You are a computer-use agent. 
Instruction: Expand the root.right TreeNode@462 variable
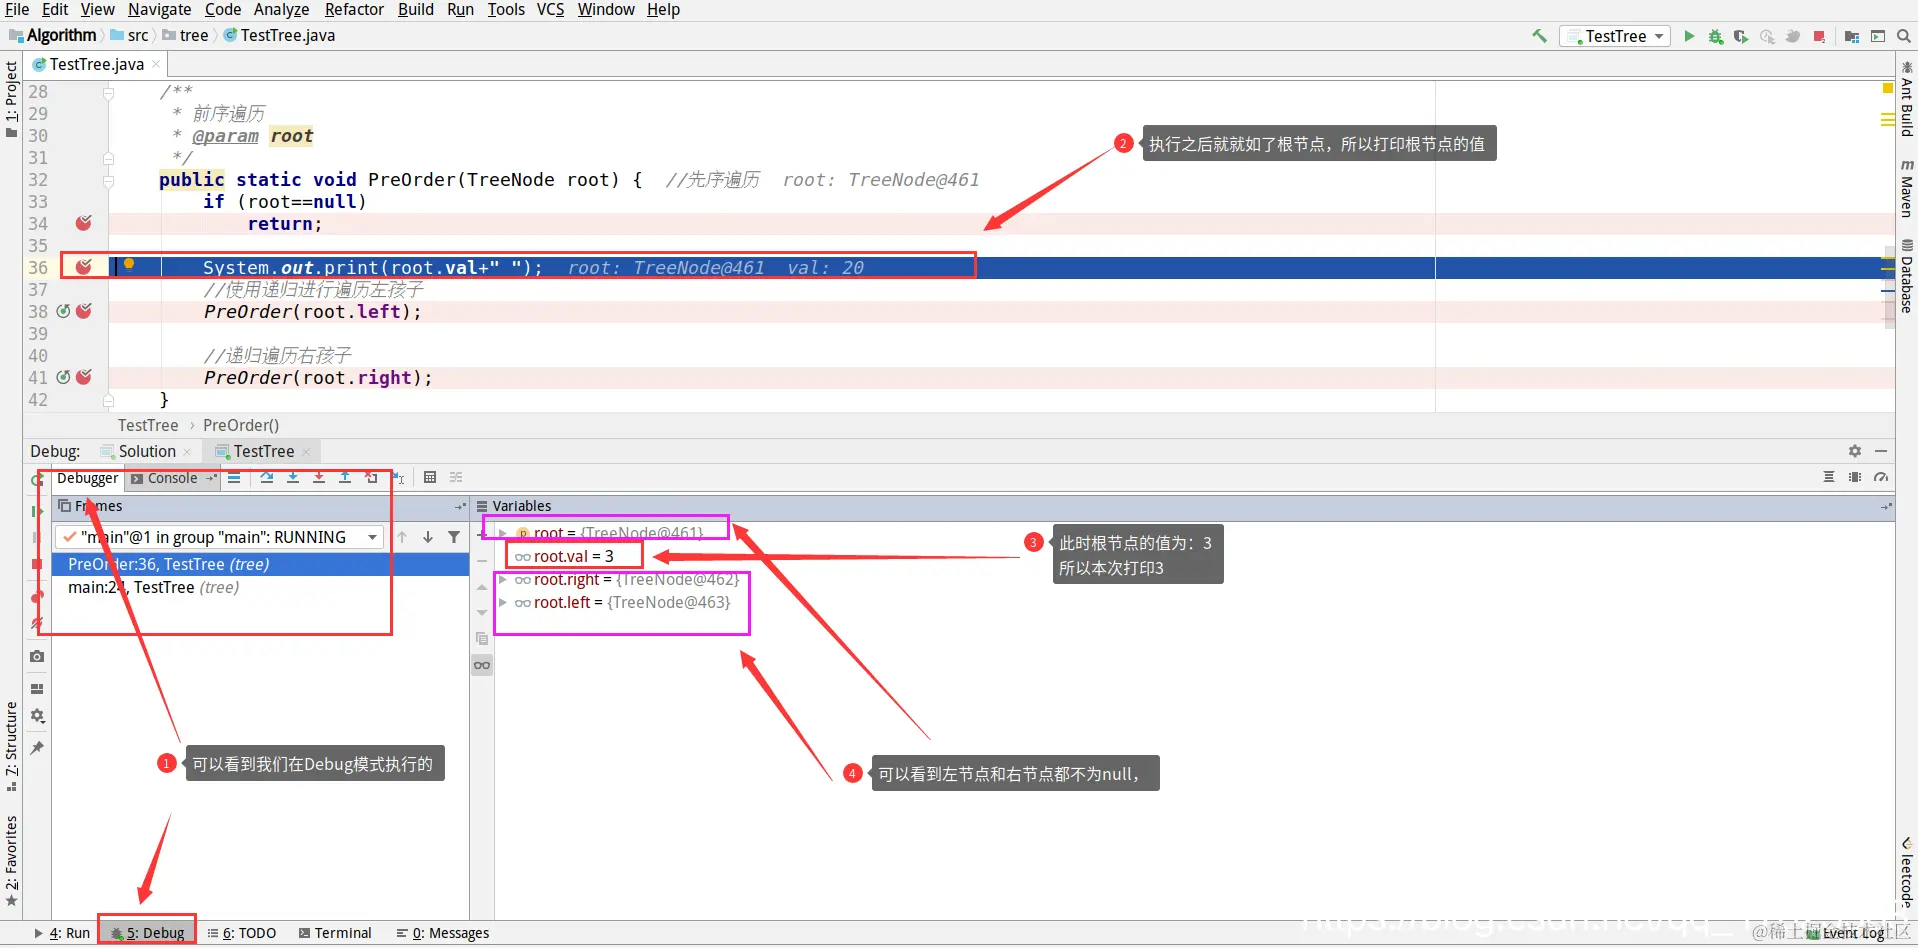coord(503,579)
